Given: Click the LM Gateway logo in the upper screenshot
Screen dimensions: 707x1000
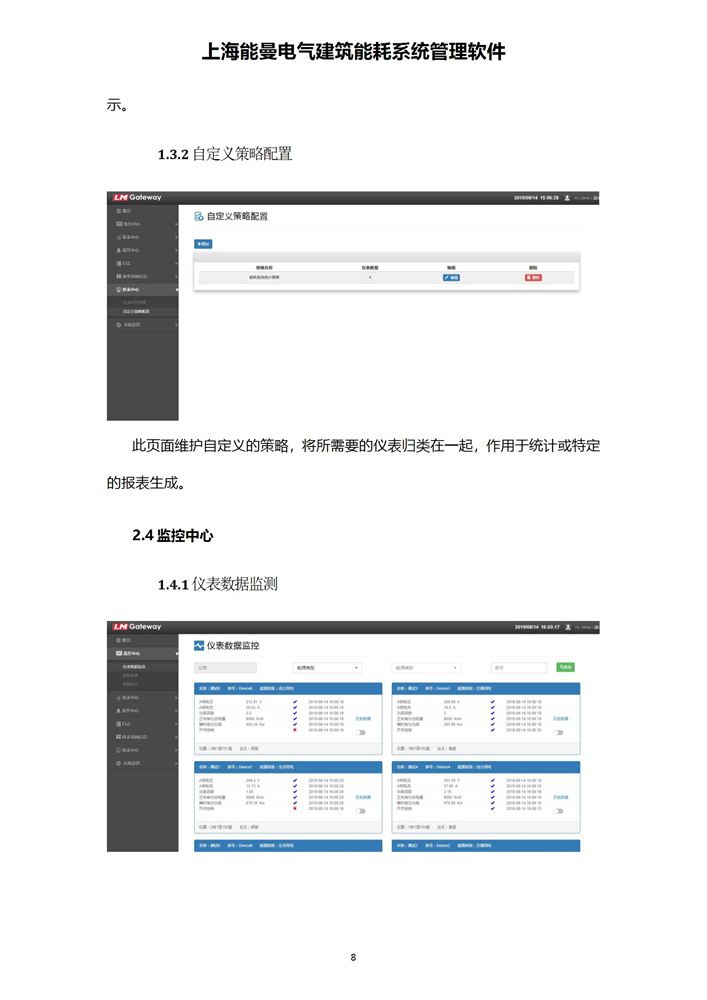Looking at the screenshot, I should (x=137, y=198).
